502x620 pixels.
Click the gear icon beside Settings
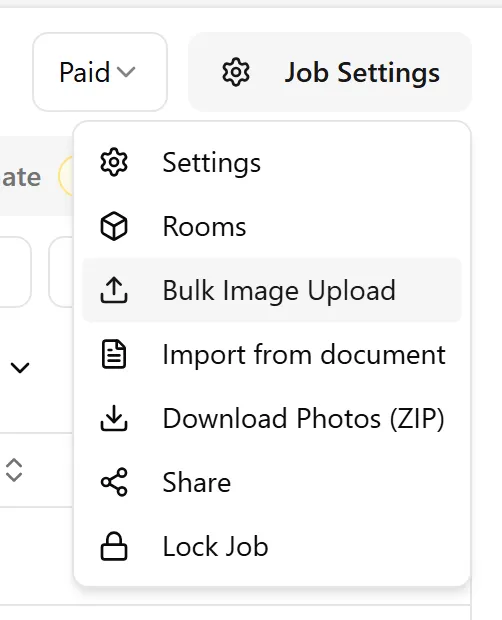tap(114, 162)
